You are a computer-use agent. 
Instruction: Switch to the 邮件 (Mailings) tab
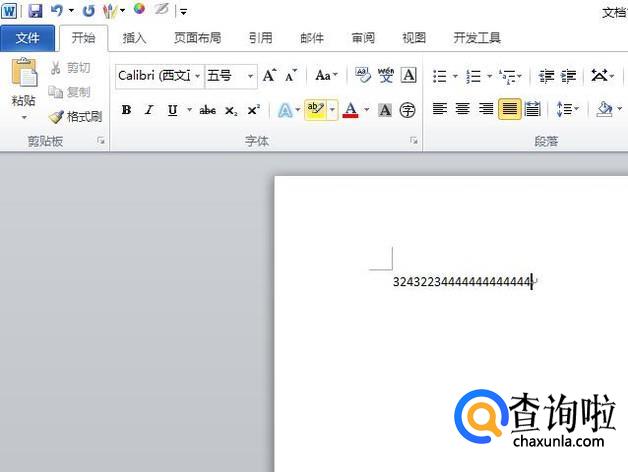tap(312, 38)
